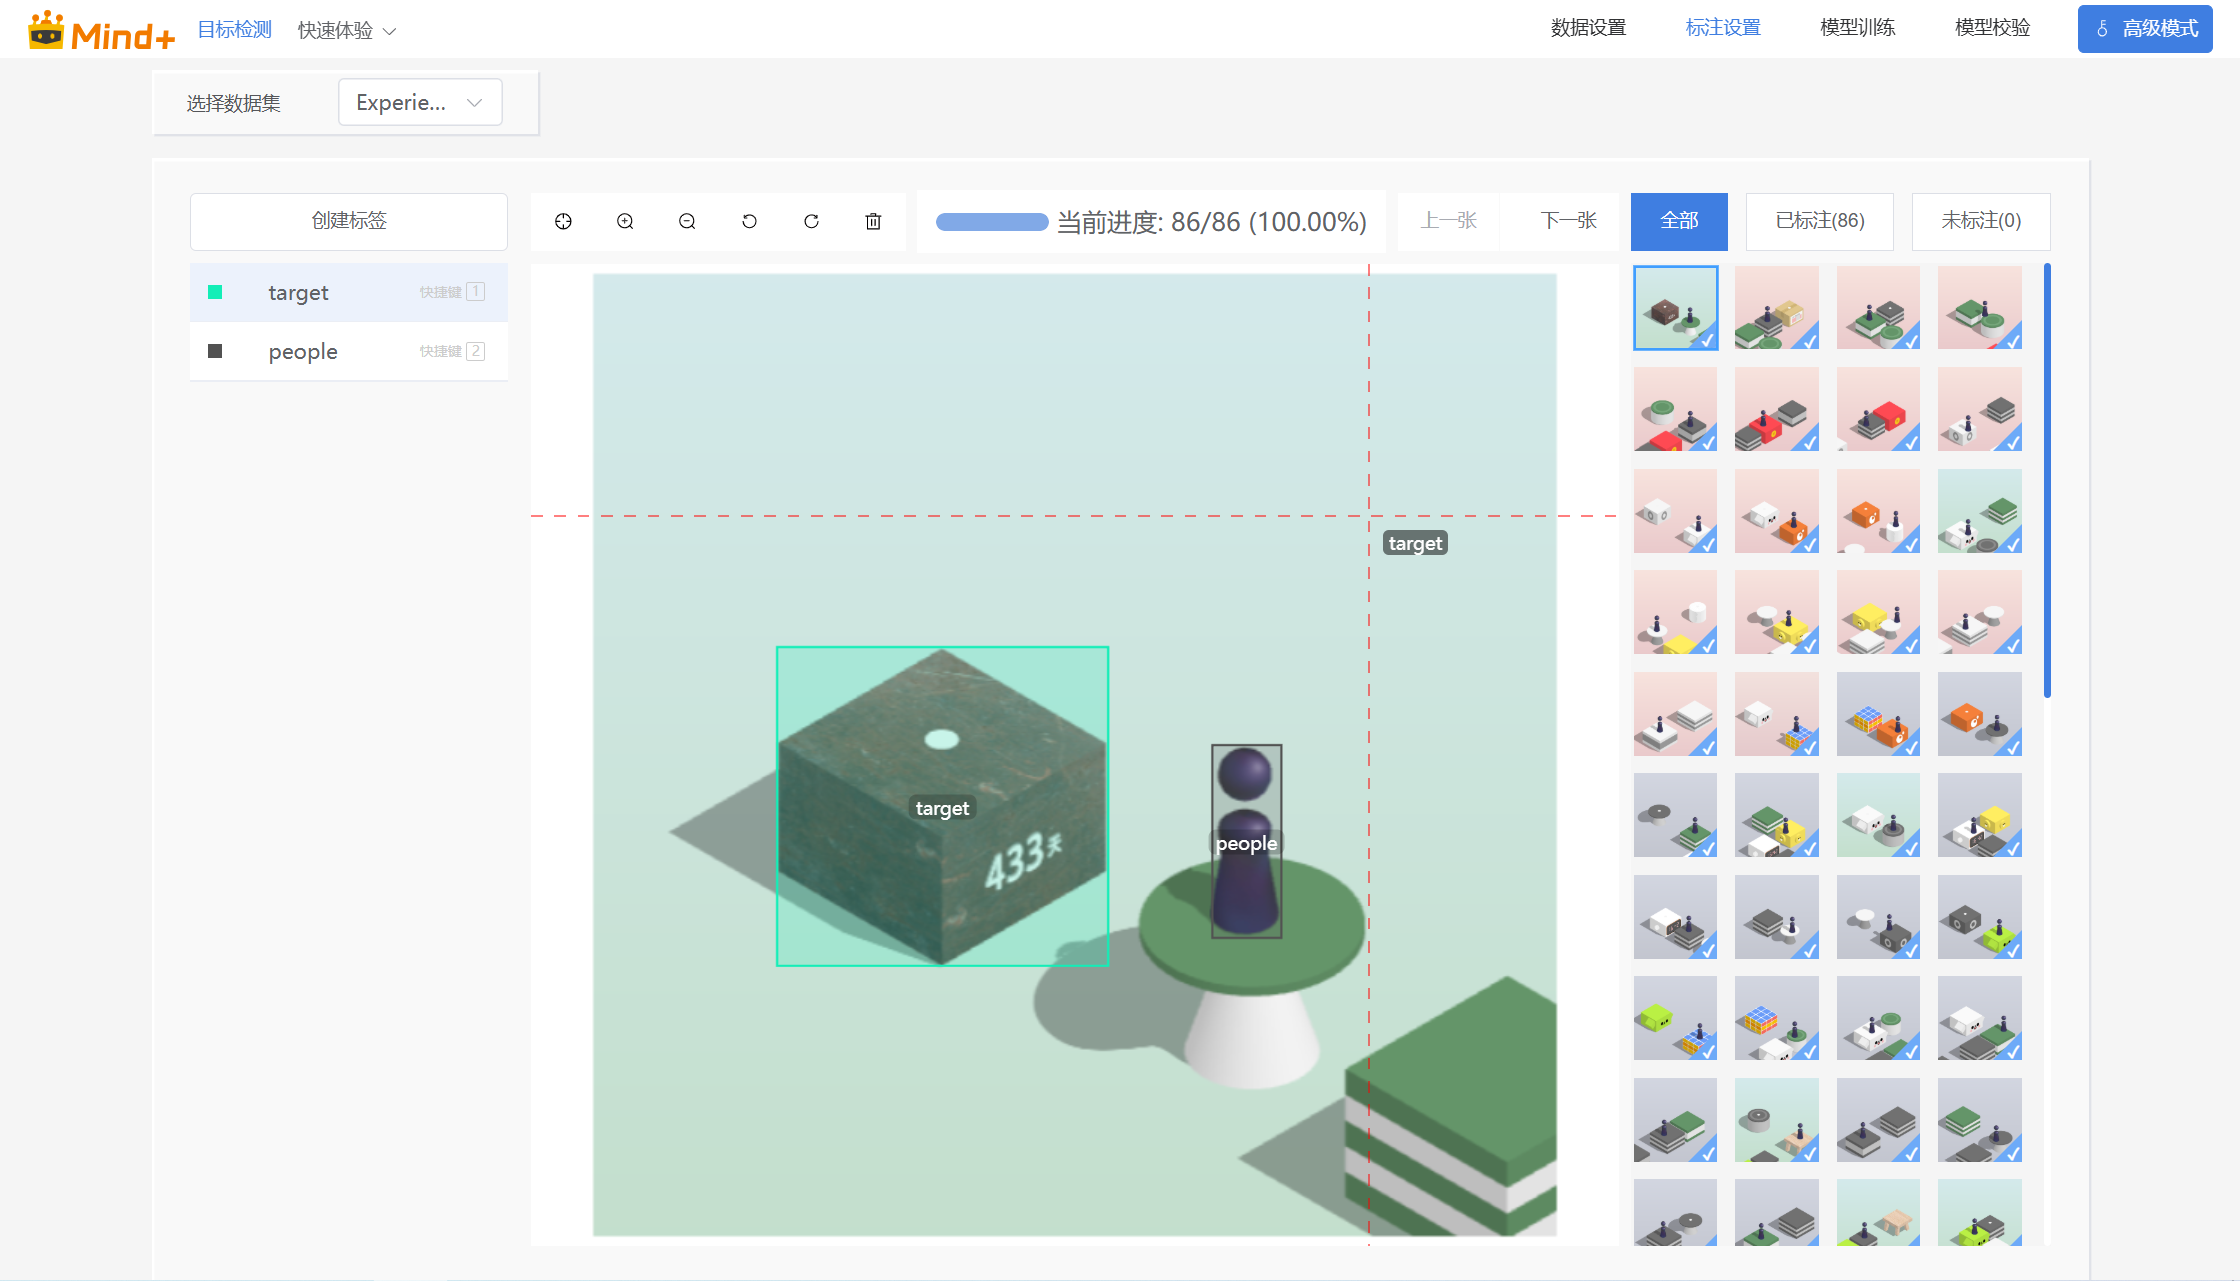Image resolution: width=2240 pixels, height=1281 pixels.
Task: Click the 目标检测 menu item
Action: coord(234,29)
